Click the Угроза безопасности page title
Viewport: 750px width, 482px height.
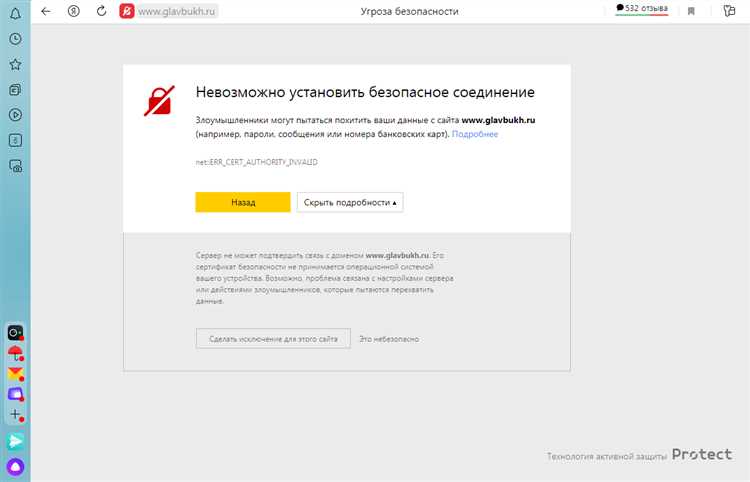pos(409,11)
